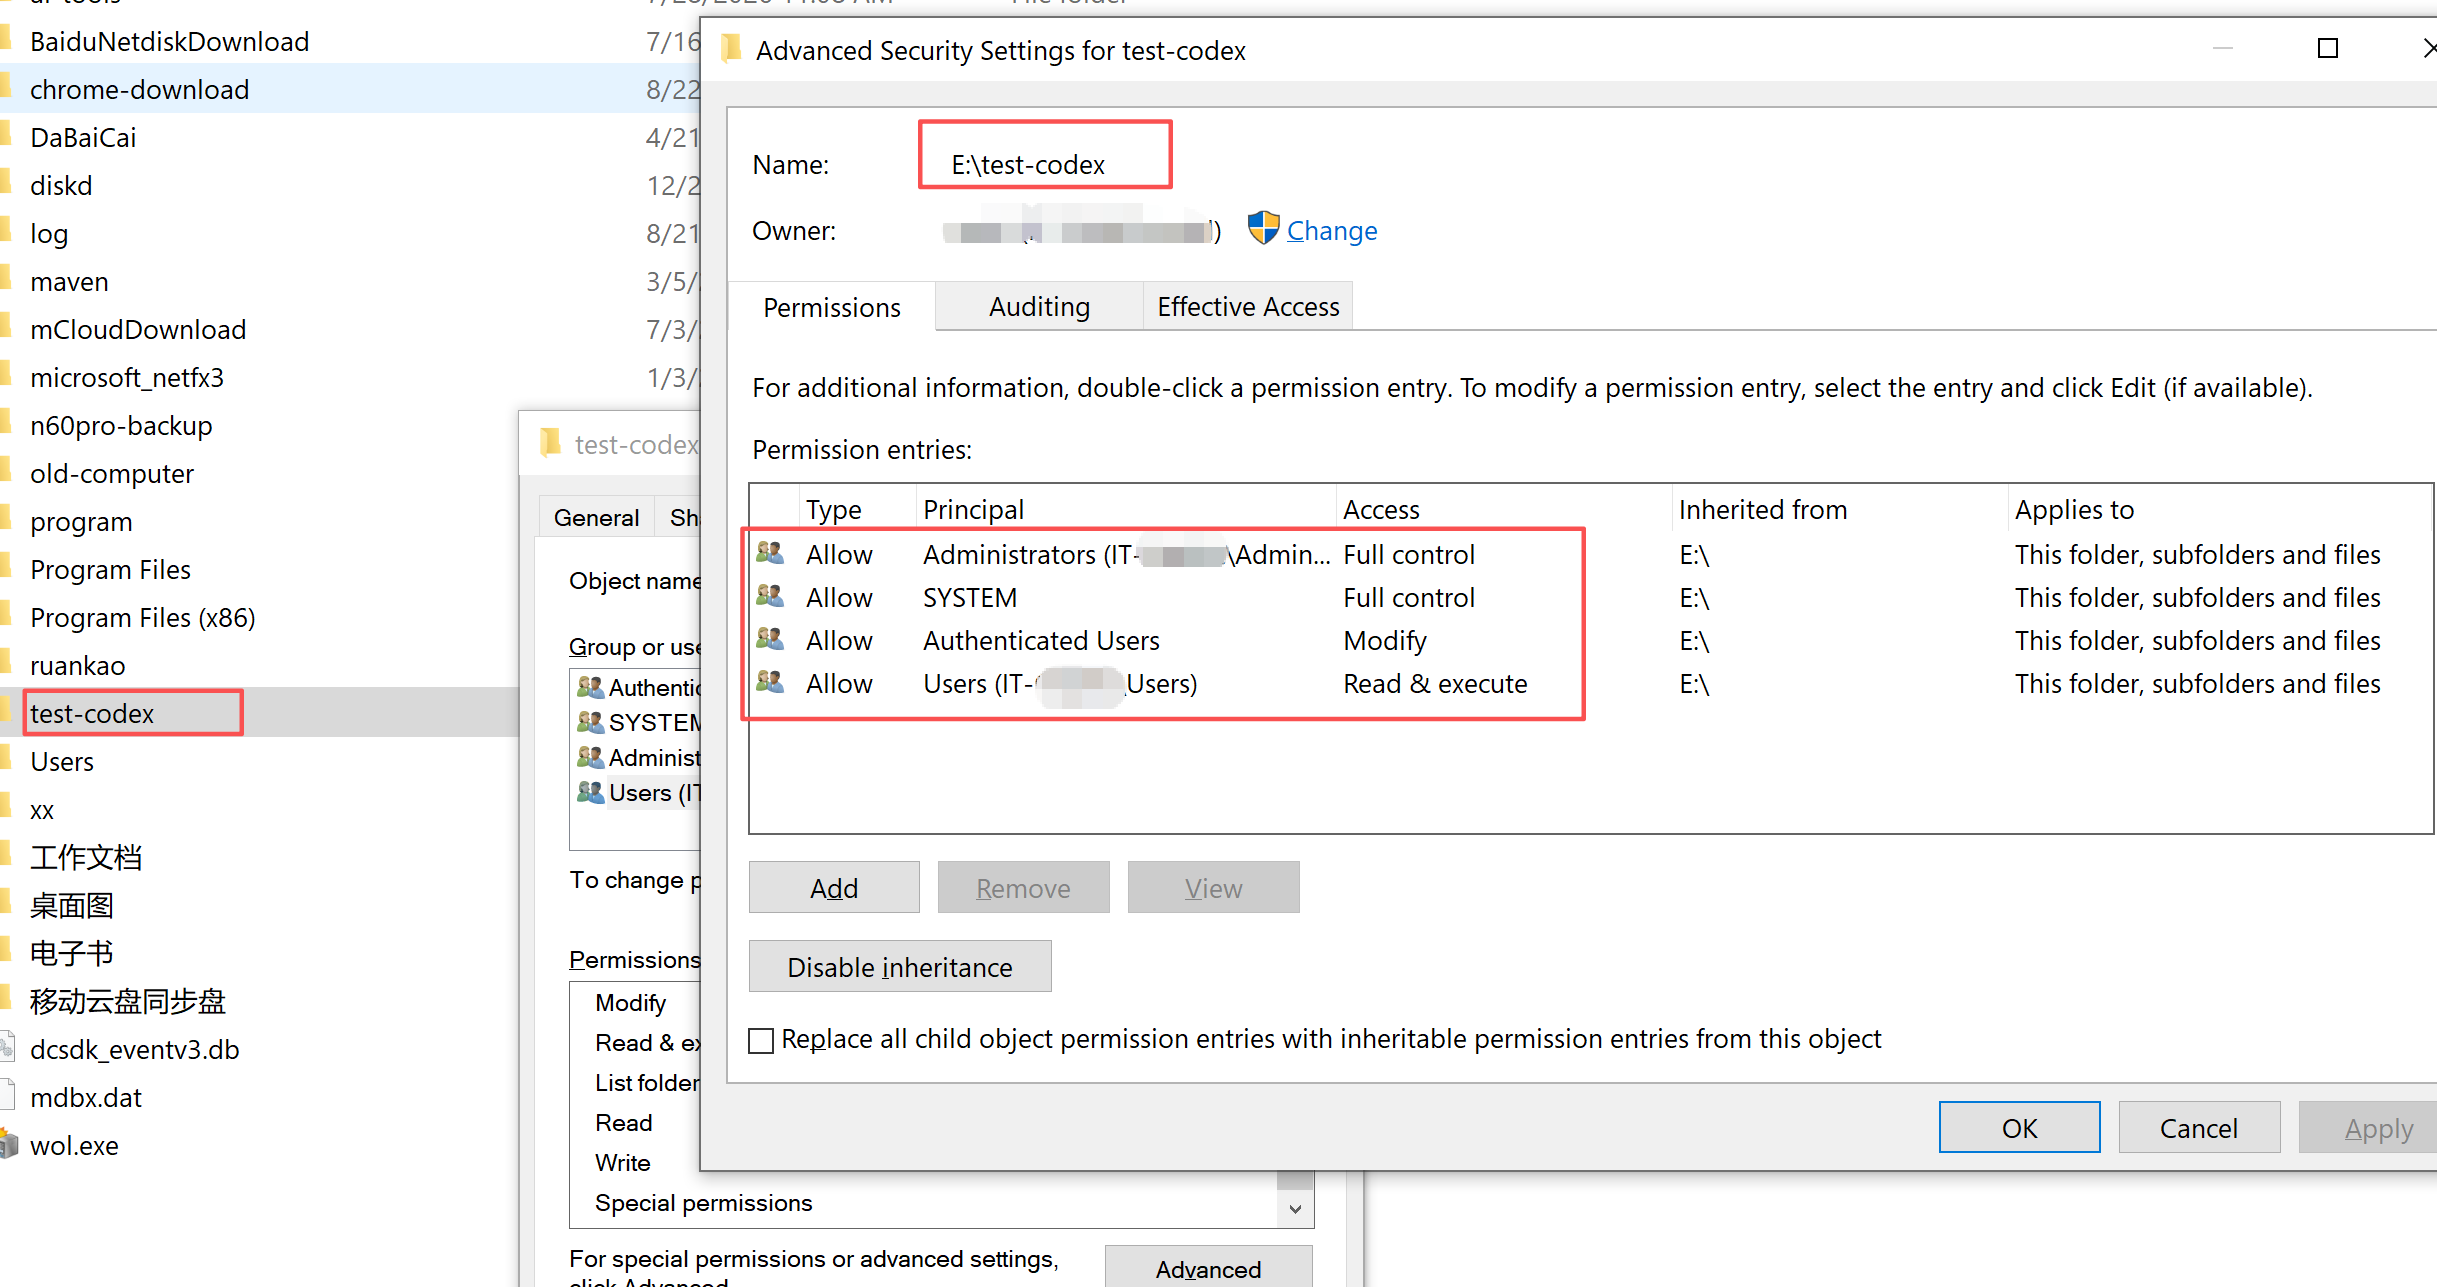
Task: Select the Users Read & execute entry
Action: pyautogui.click(x=1591, y=683)
